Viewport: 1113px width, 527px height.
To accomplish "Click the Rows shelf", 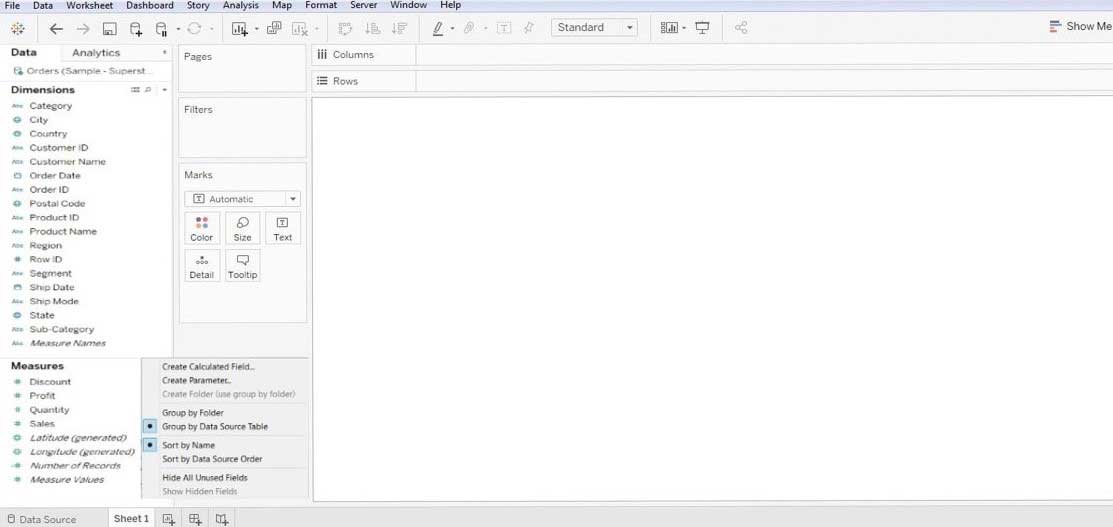I will coord(712,81).
